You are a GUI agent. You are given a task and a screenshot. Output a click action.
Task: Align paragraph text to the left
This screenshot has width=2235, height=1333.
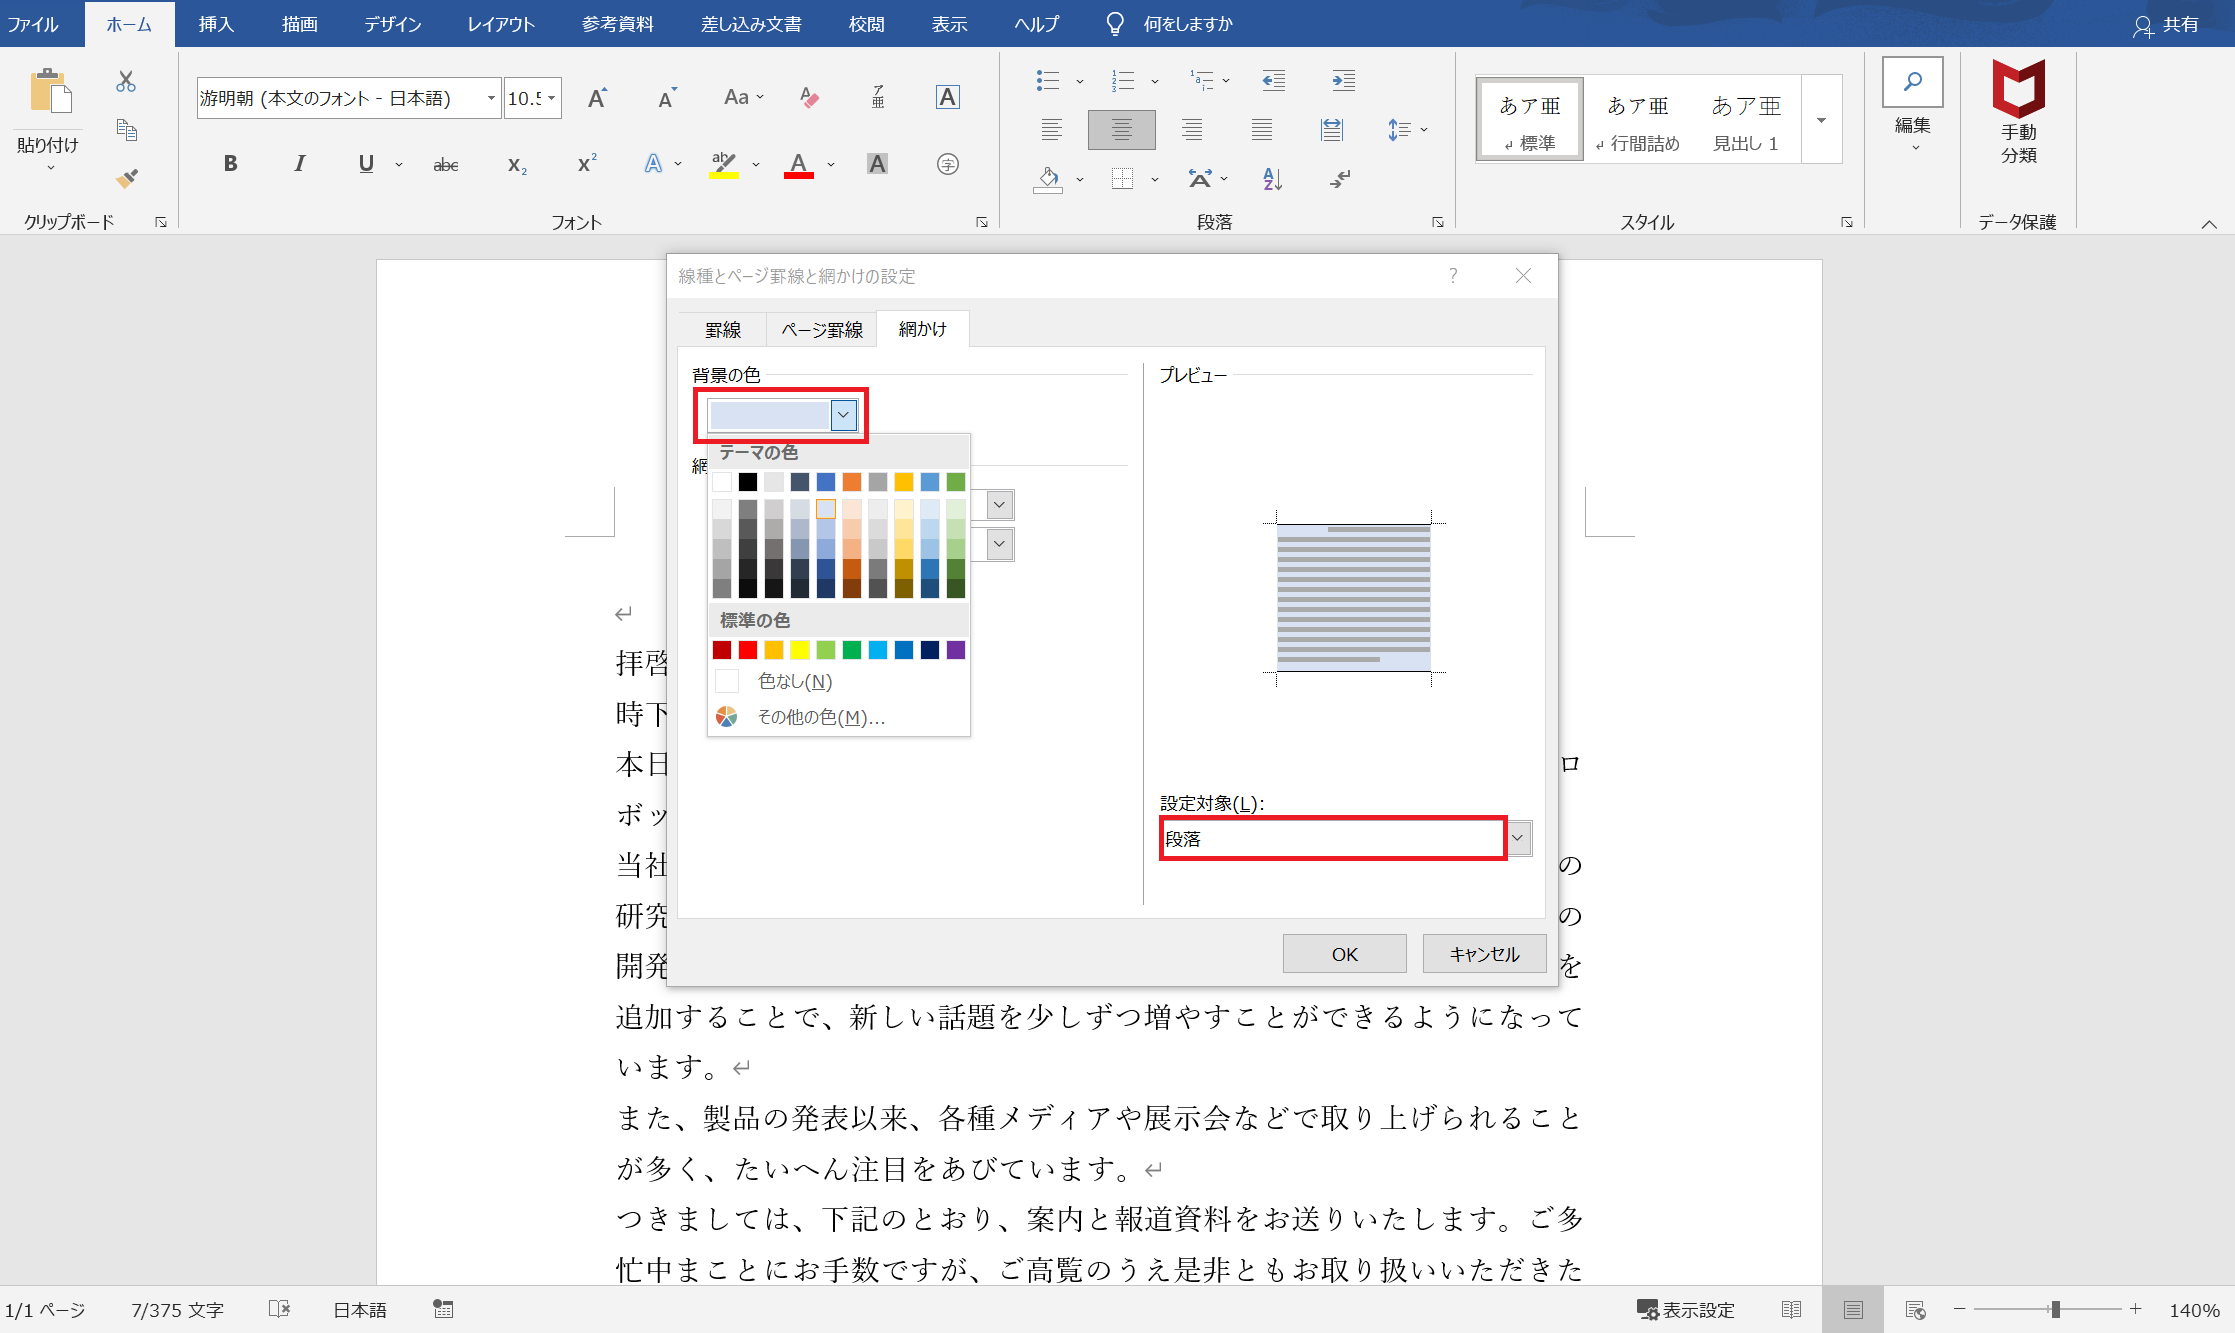coord(1051,130)
